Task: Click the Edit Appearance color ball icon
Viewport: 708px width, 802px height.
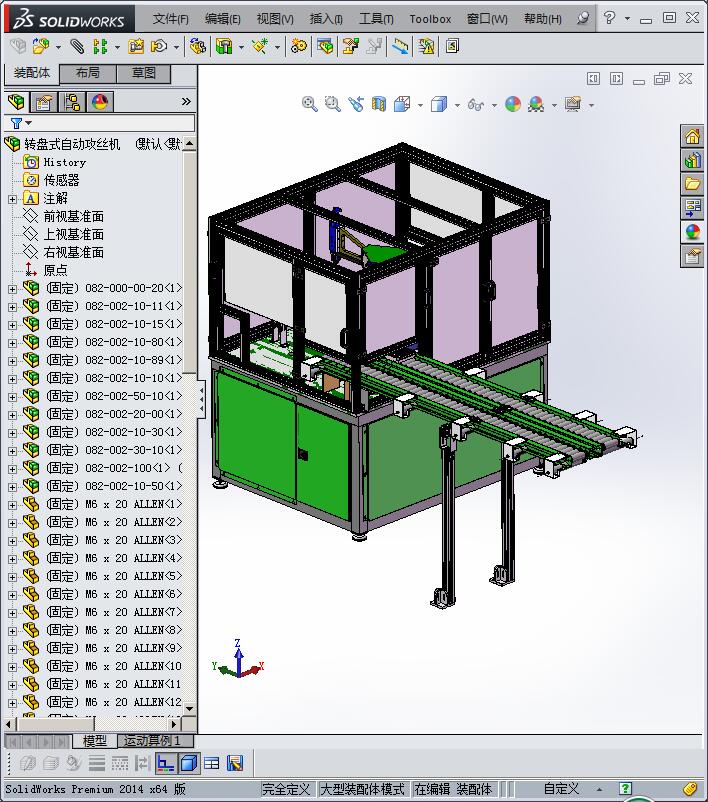Action: click(513, 104)
